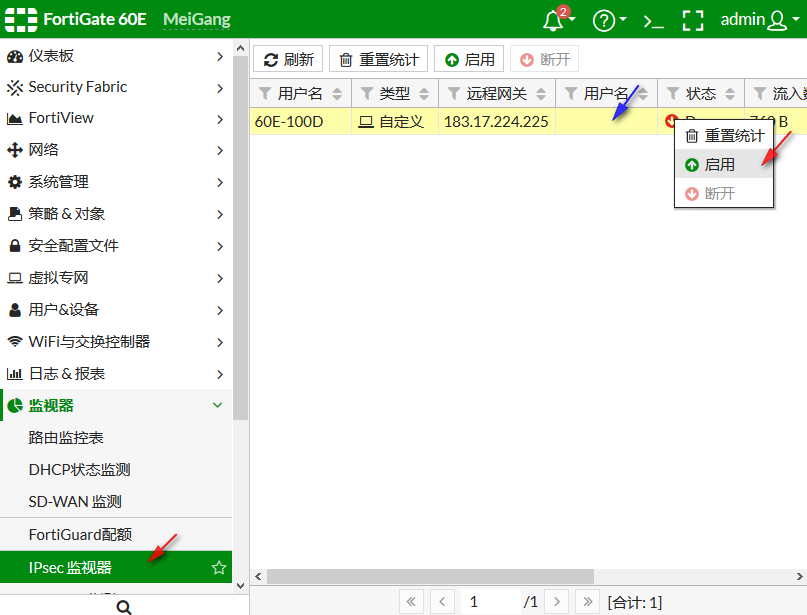Toggle favorite star on IPsec 监视器
This screenshot has width=807, height=615.
click(x=219, y=567)
